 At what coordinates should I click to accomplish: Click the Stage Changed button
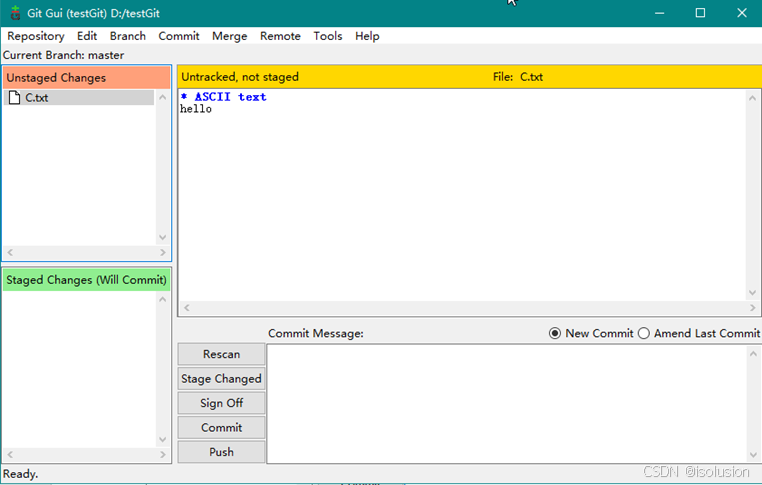[221, 379]
